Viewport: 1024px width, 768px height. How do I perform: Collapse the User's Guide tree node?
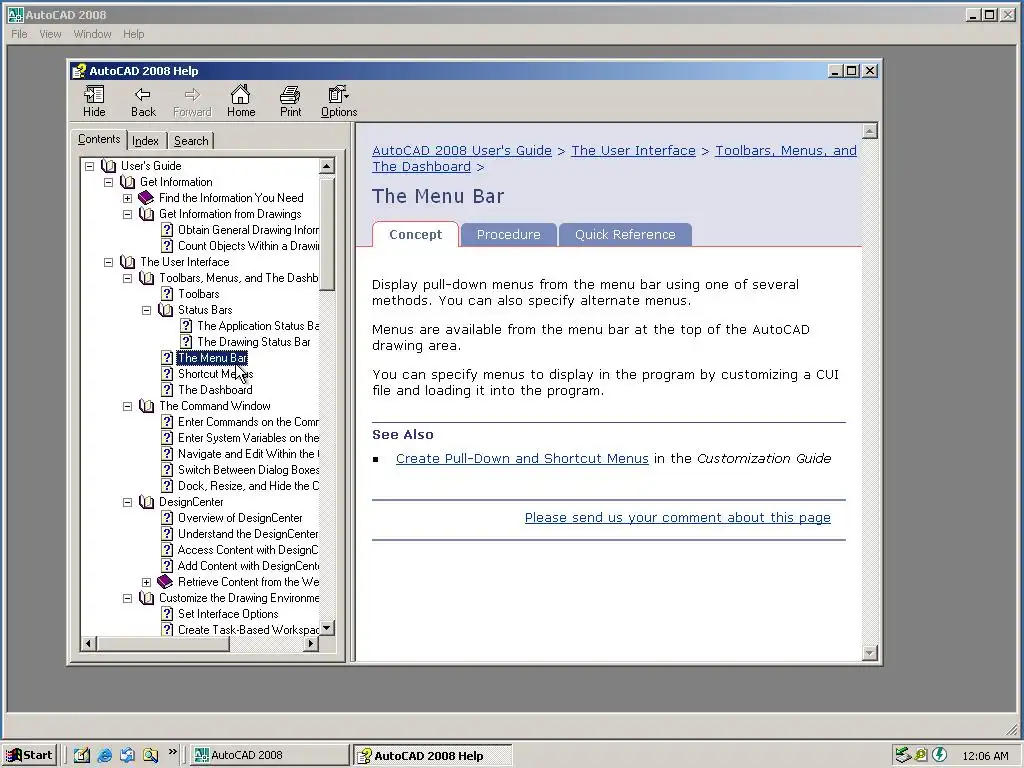[89, 167]
